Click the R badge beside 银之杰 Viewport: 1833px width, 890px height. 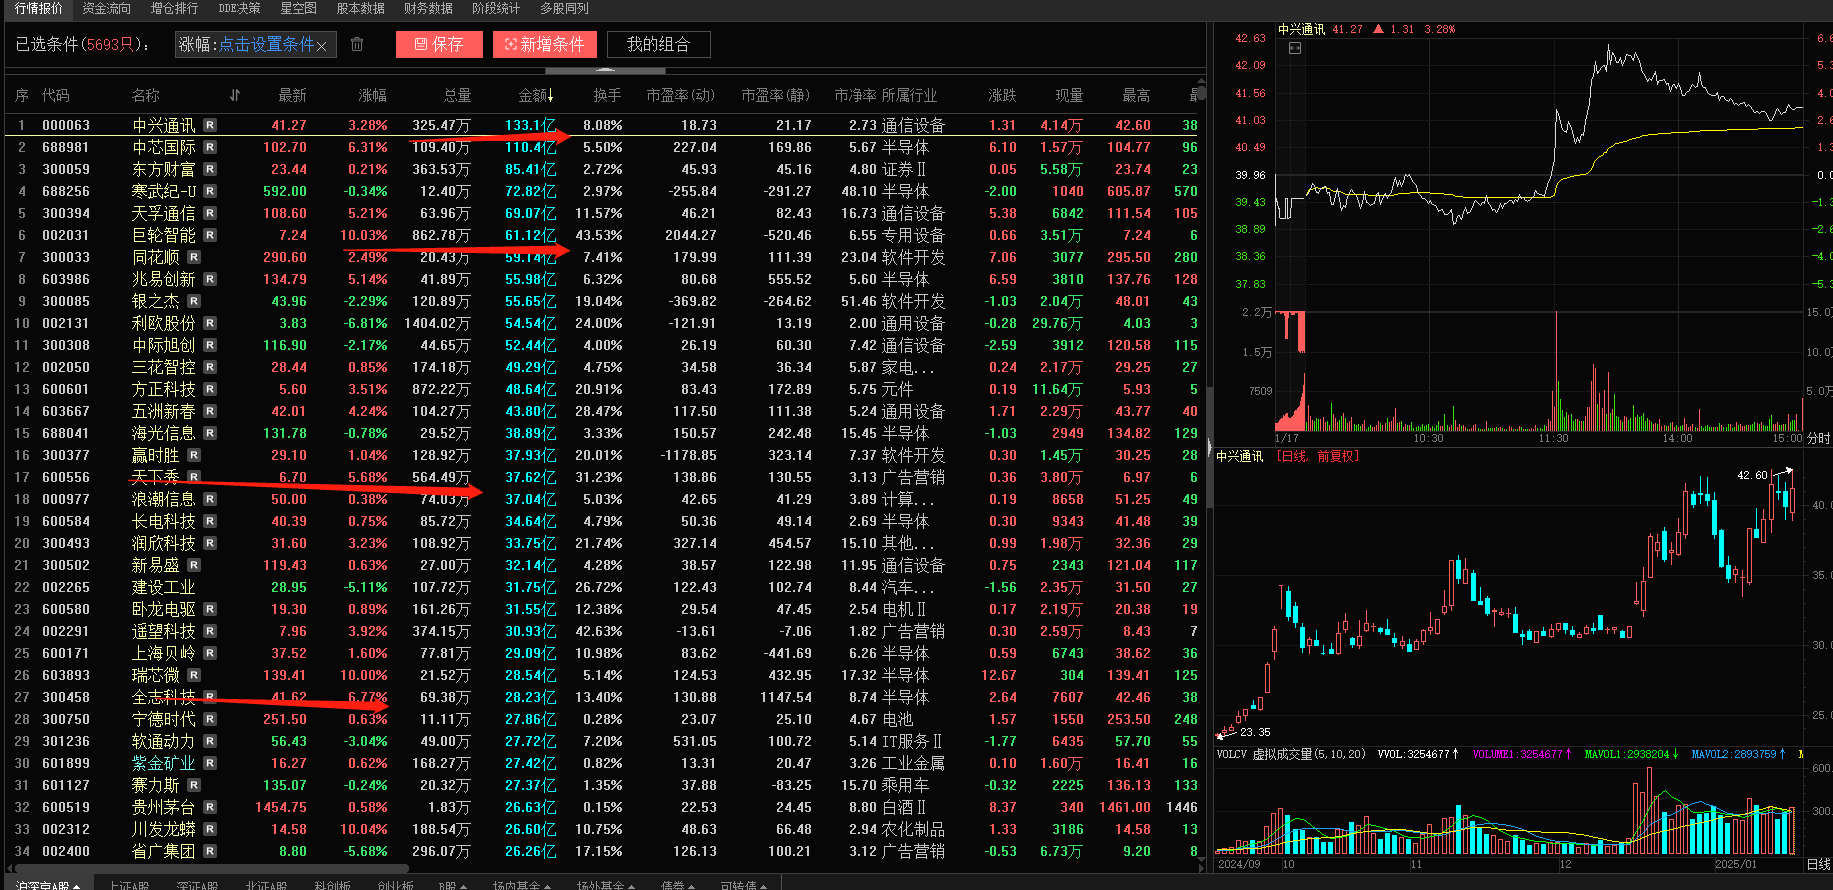coord(194,301)
